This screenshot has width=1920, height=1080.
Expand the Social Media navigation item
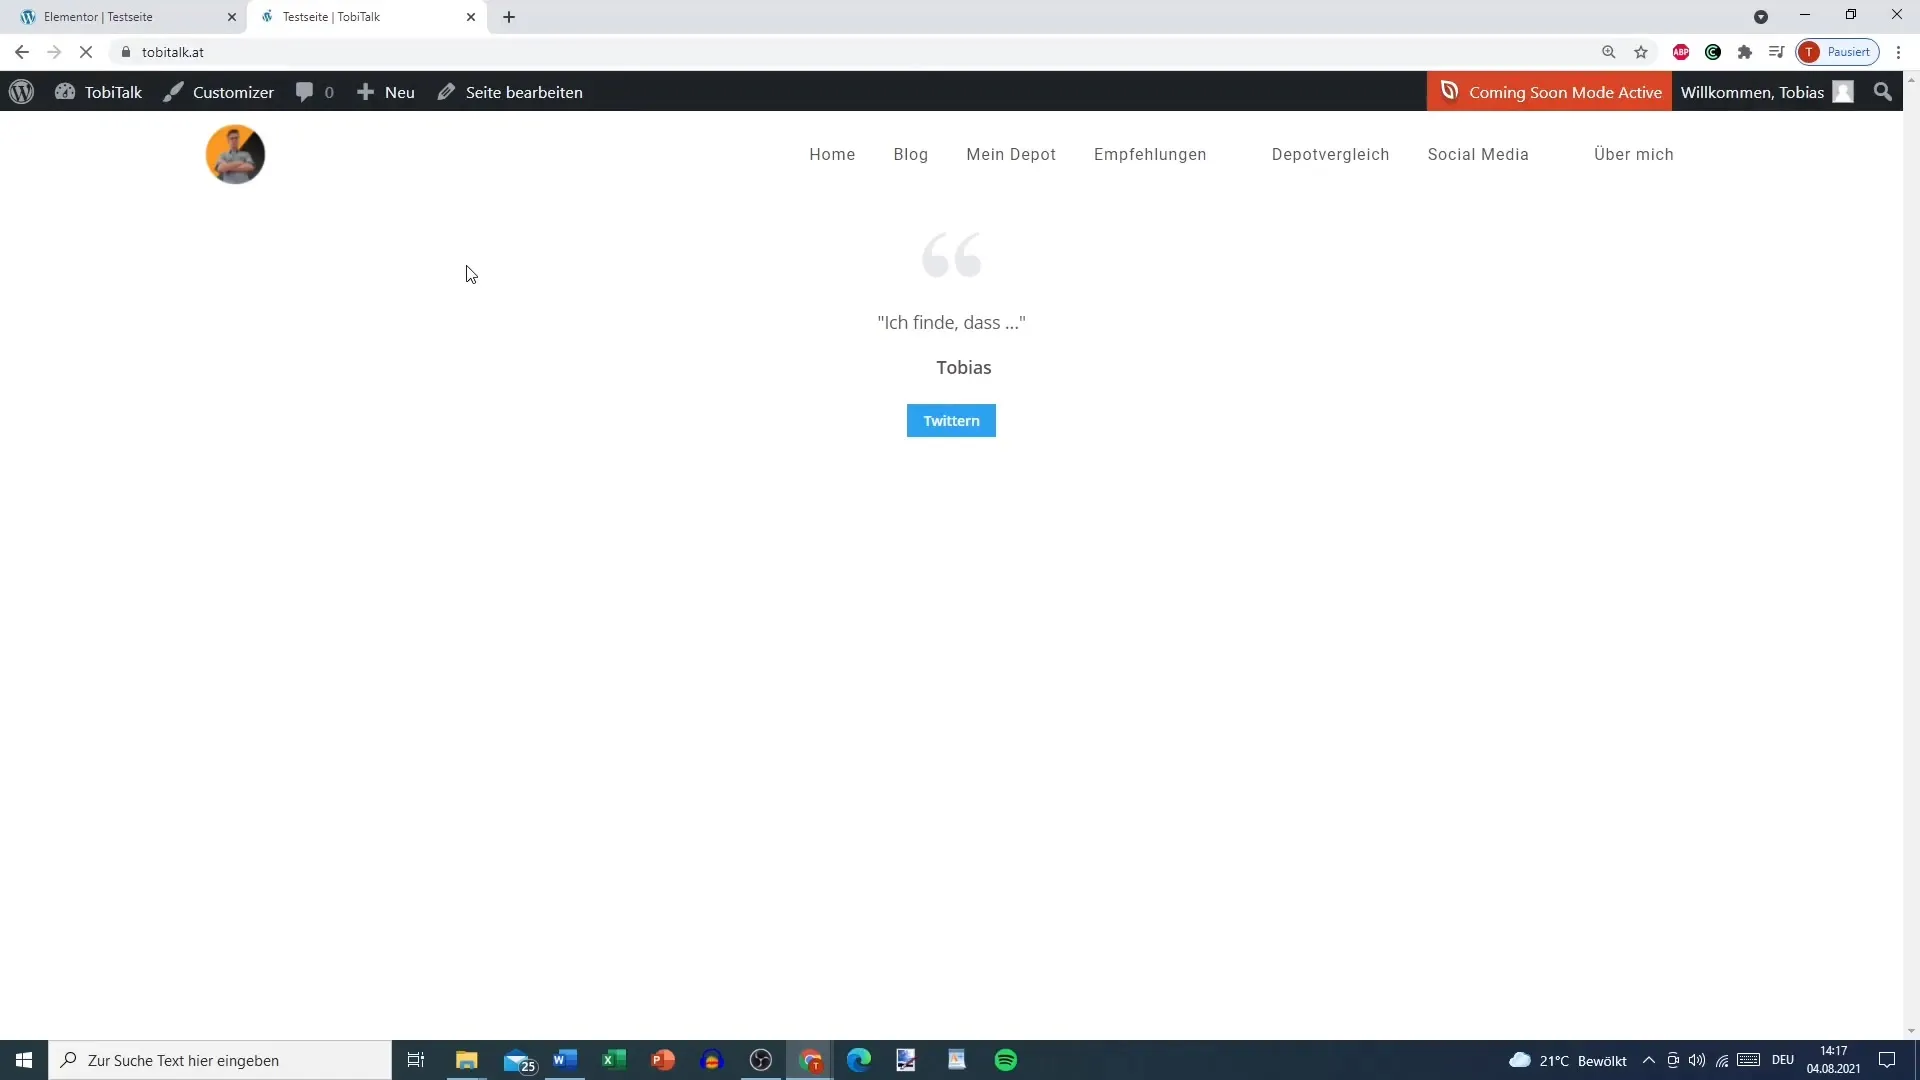click(1478, 154)
